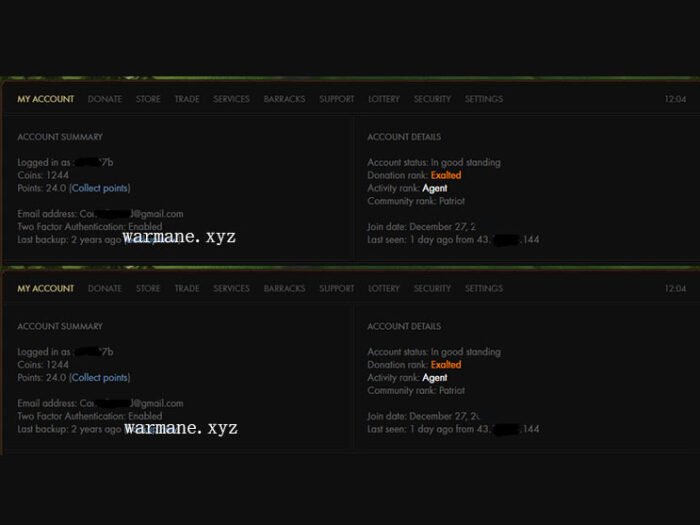The image size is (700, 525).
Task: Click 'Logged in as' line in lower panel
Action: [x=65, y=352]
